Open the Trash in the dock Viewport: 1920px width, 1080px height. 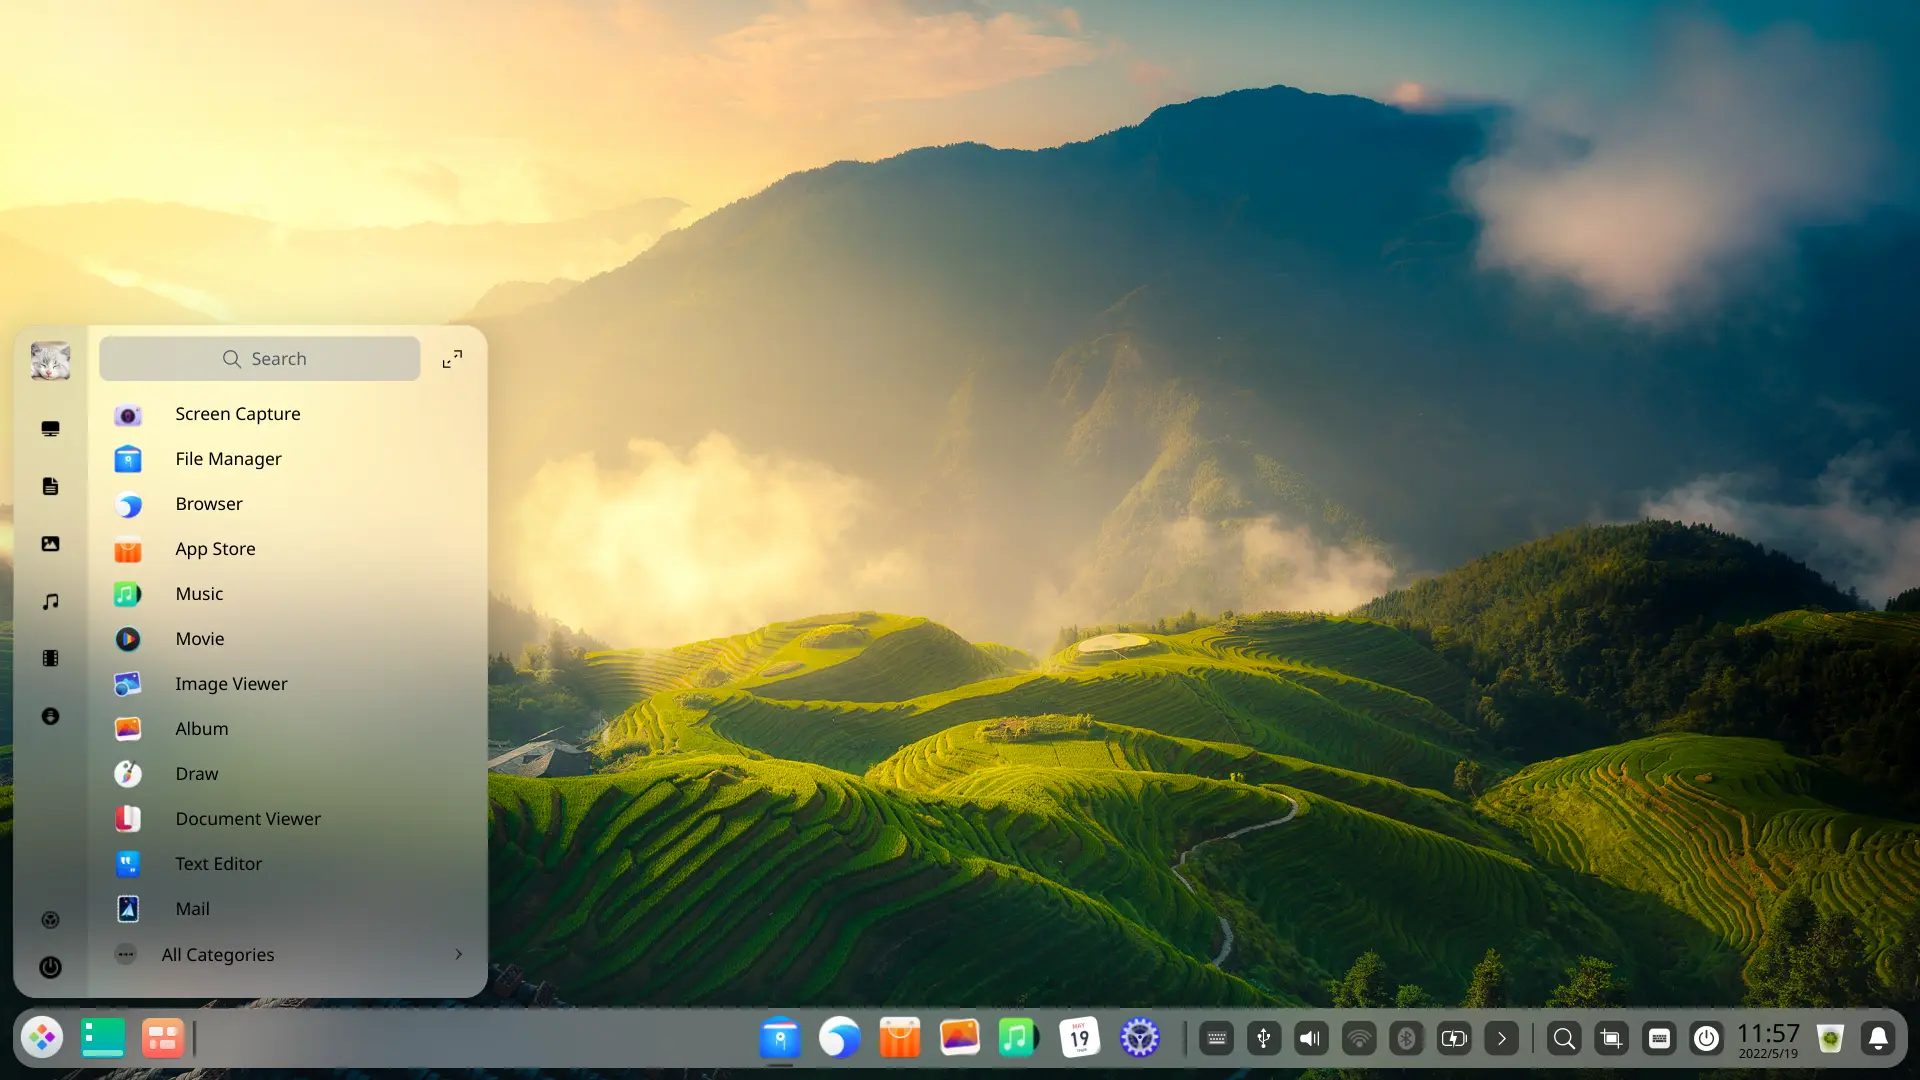(1830, 1039)
